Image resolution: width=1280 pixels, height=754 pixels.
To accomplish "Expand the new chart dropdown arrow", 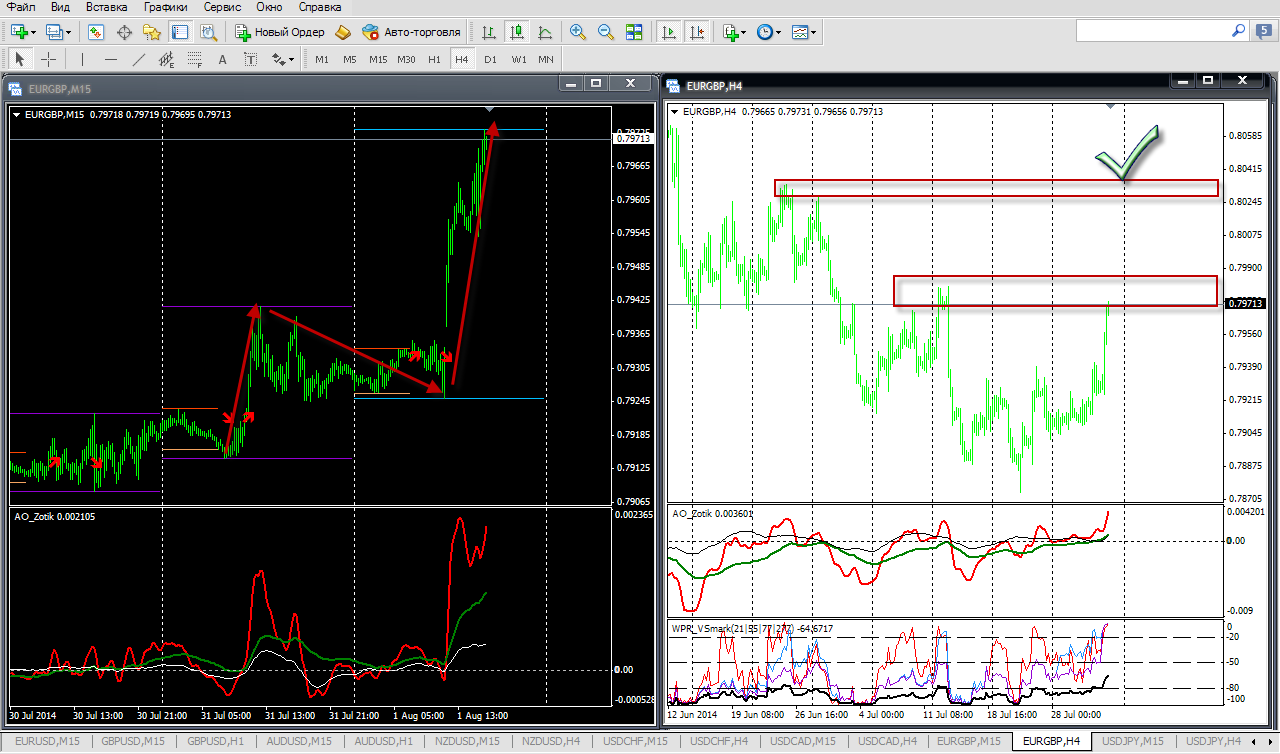I will (33, 33).
